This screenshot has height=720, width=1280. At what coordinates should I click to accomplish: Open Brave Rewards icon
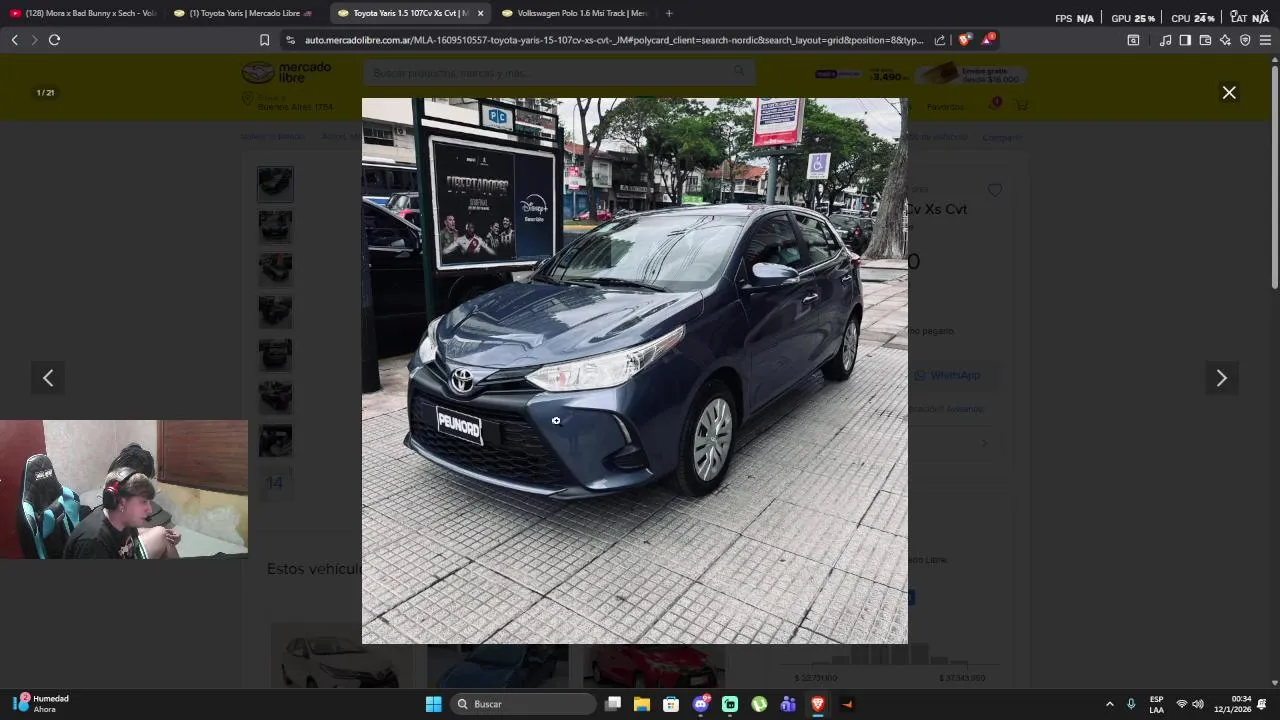pos(988,40)
